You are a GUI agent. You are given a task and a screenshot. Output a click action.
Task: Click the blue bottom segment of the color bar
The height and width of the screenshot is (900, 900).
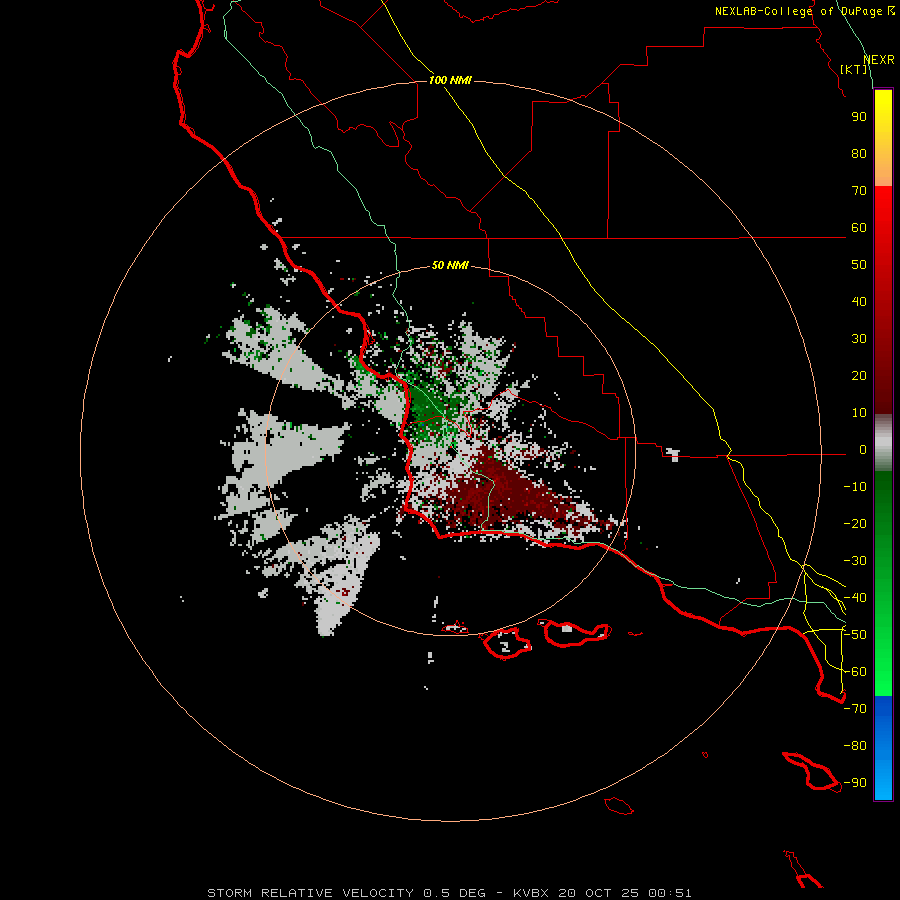pyautogui.click(x=883, y=748)
